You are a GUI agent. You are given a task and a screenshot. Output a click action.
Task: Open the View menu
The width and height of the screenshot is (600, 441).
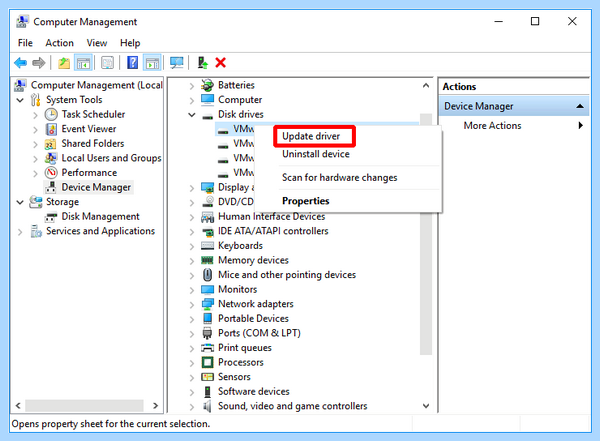pos(96,43)
